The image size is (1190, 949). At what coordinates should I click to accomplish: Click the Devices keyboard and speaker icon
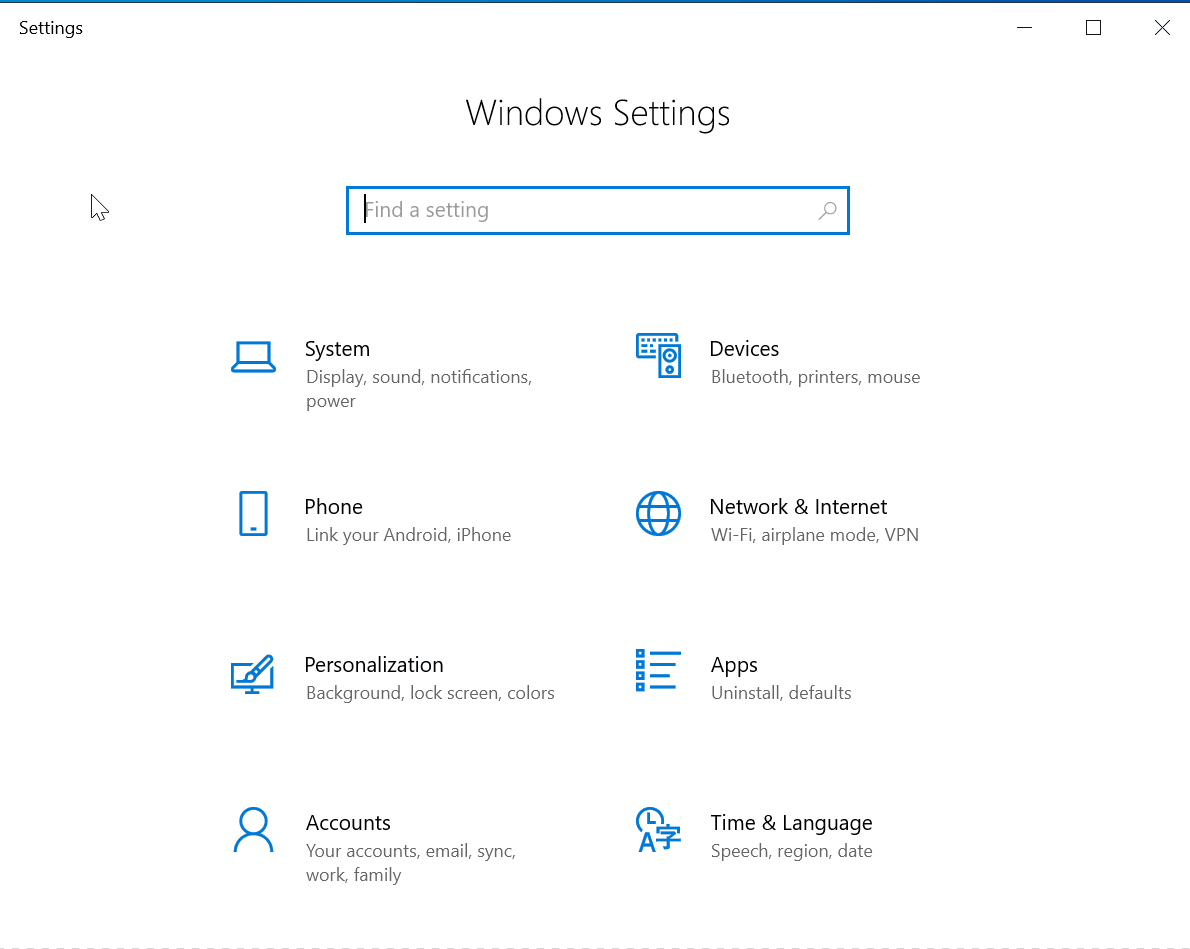(x=658, y=355)
